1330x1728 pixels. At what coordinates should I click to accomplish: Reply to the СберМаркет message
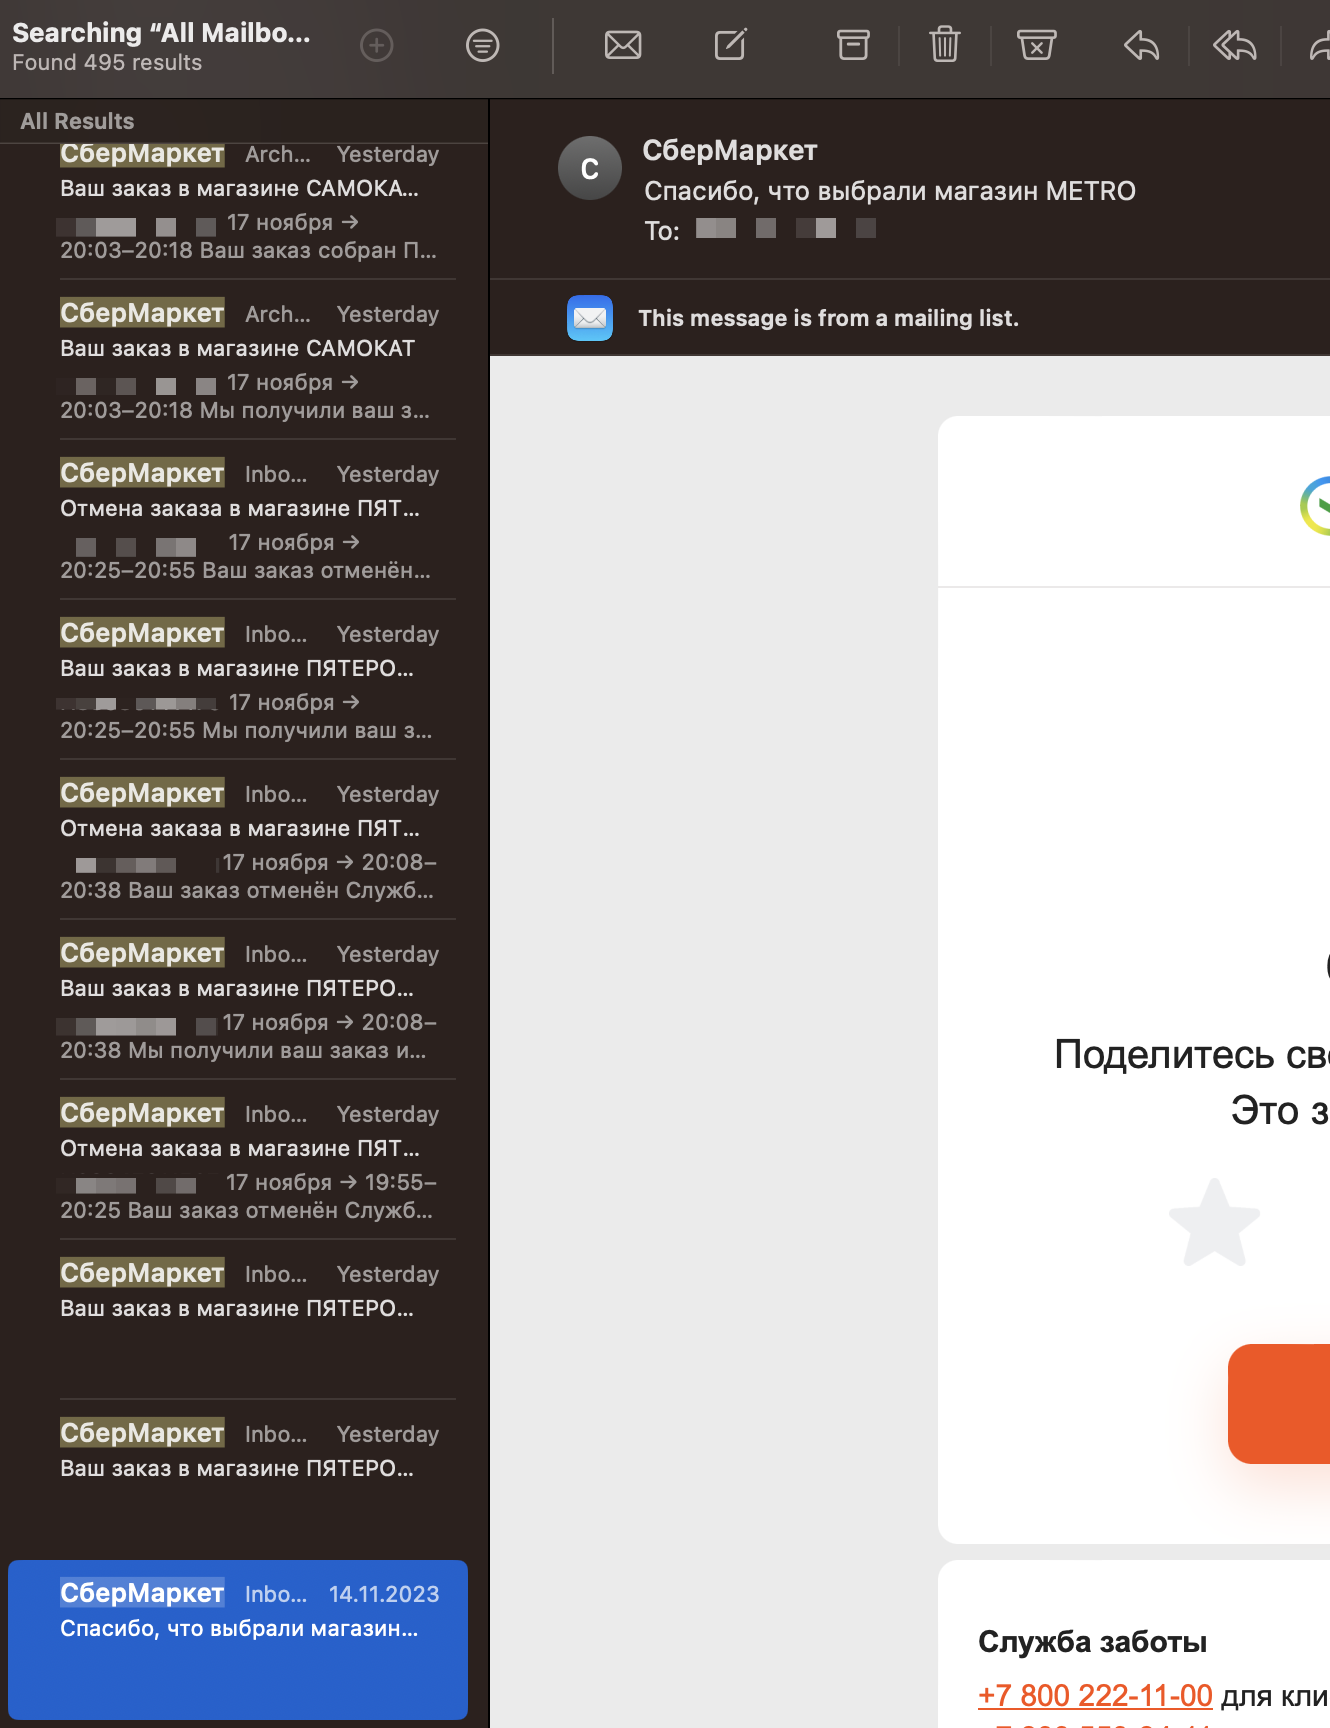[1142, 45]
